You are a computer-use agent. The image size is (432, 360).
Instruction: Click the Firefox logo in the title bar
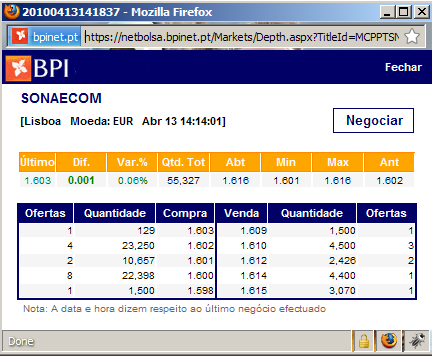[12, 12]
